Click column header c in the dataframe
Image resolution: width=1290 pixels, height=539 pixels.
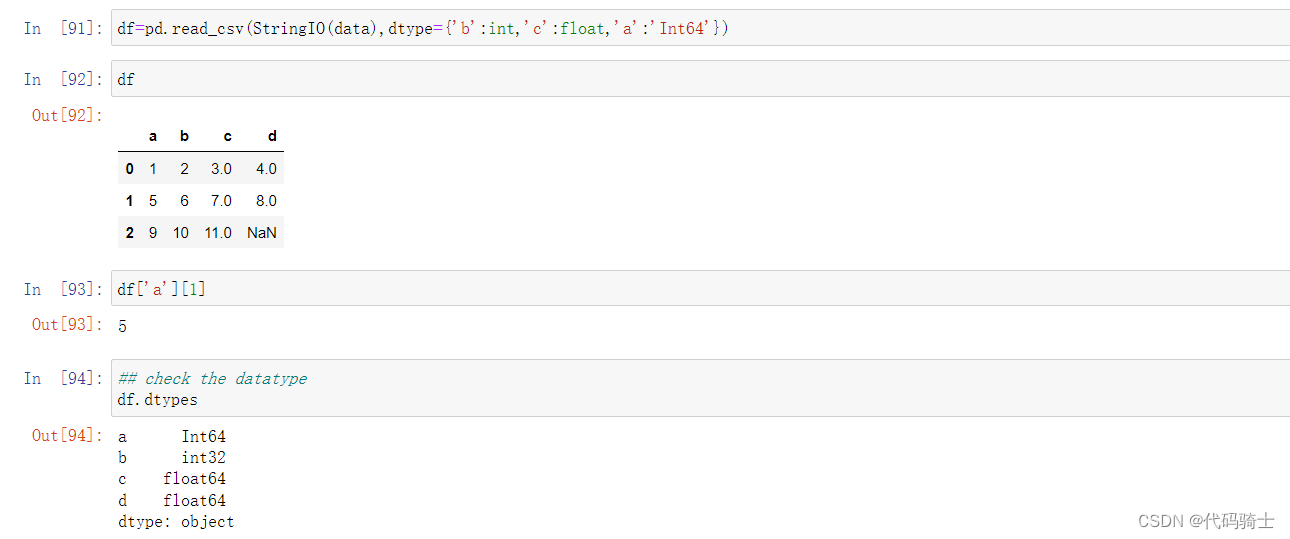pyautogui.click(x=227, y=136)
